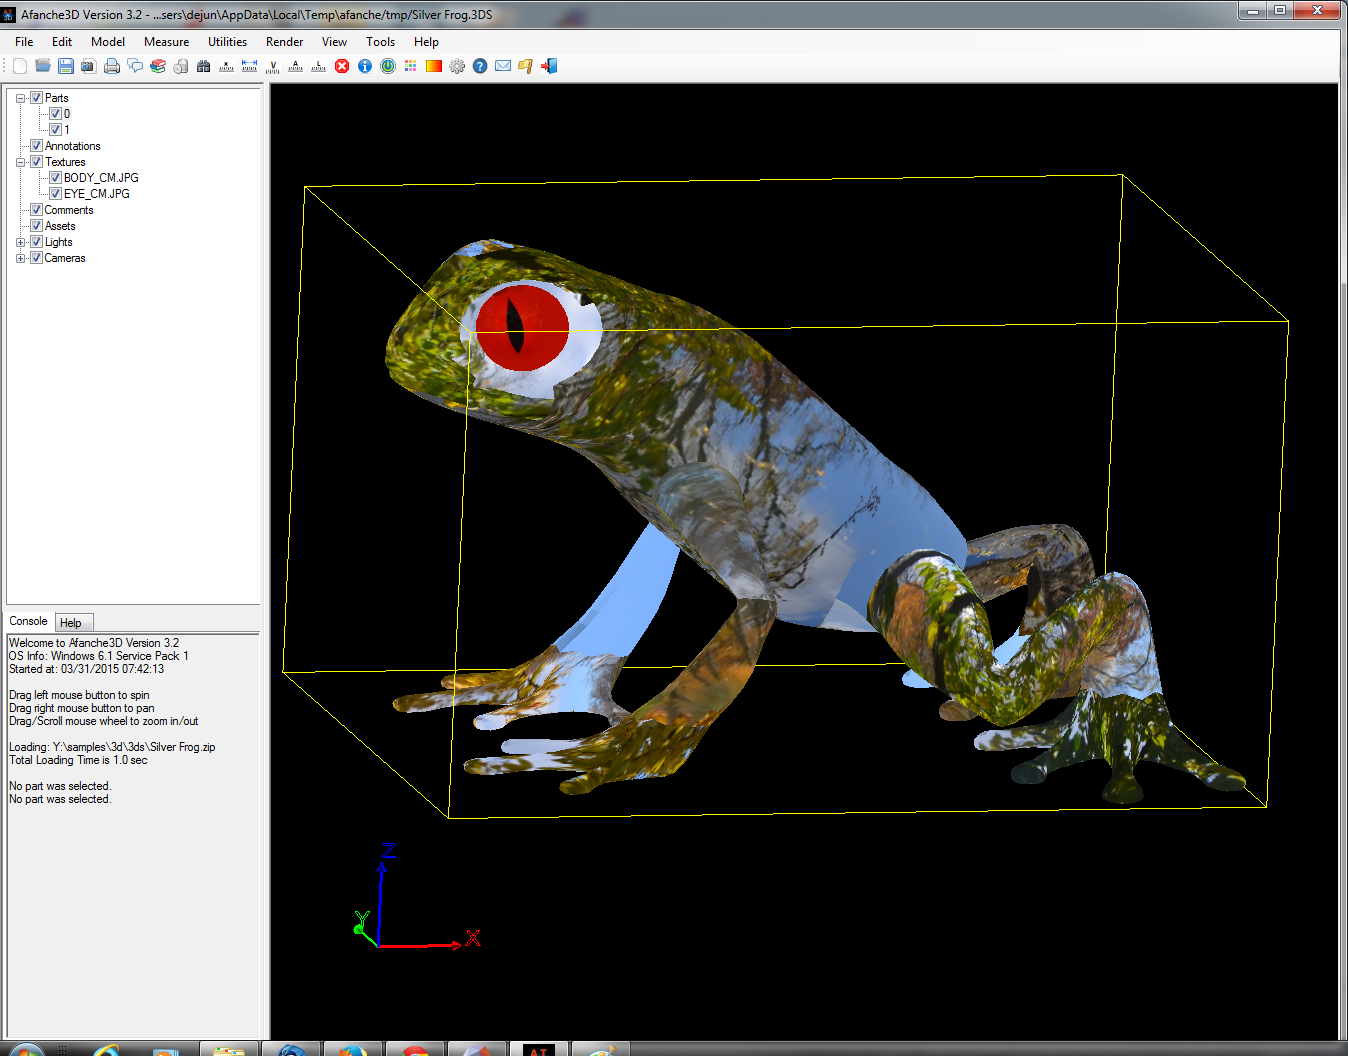Image resolution: width=1348 pixels, height=1056 pixels.
Task: Toggle the Annotations checkbox
Action: point(37,146)
